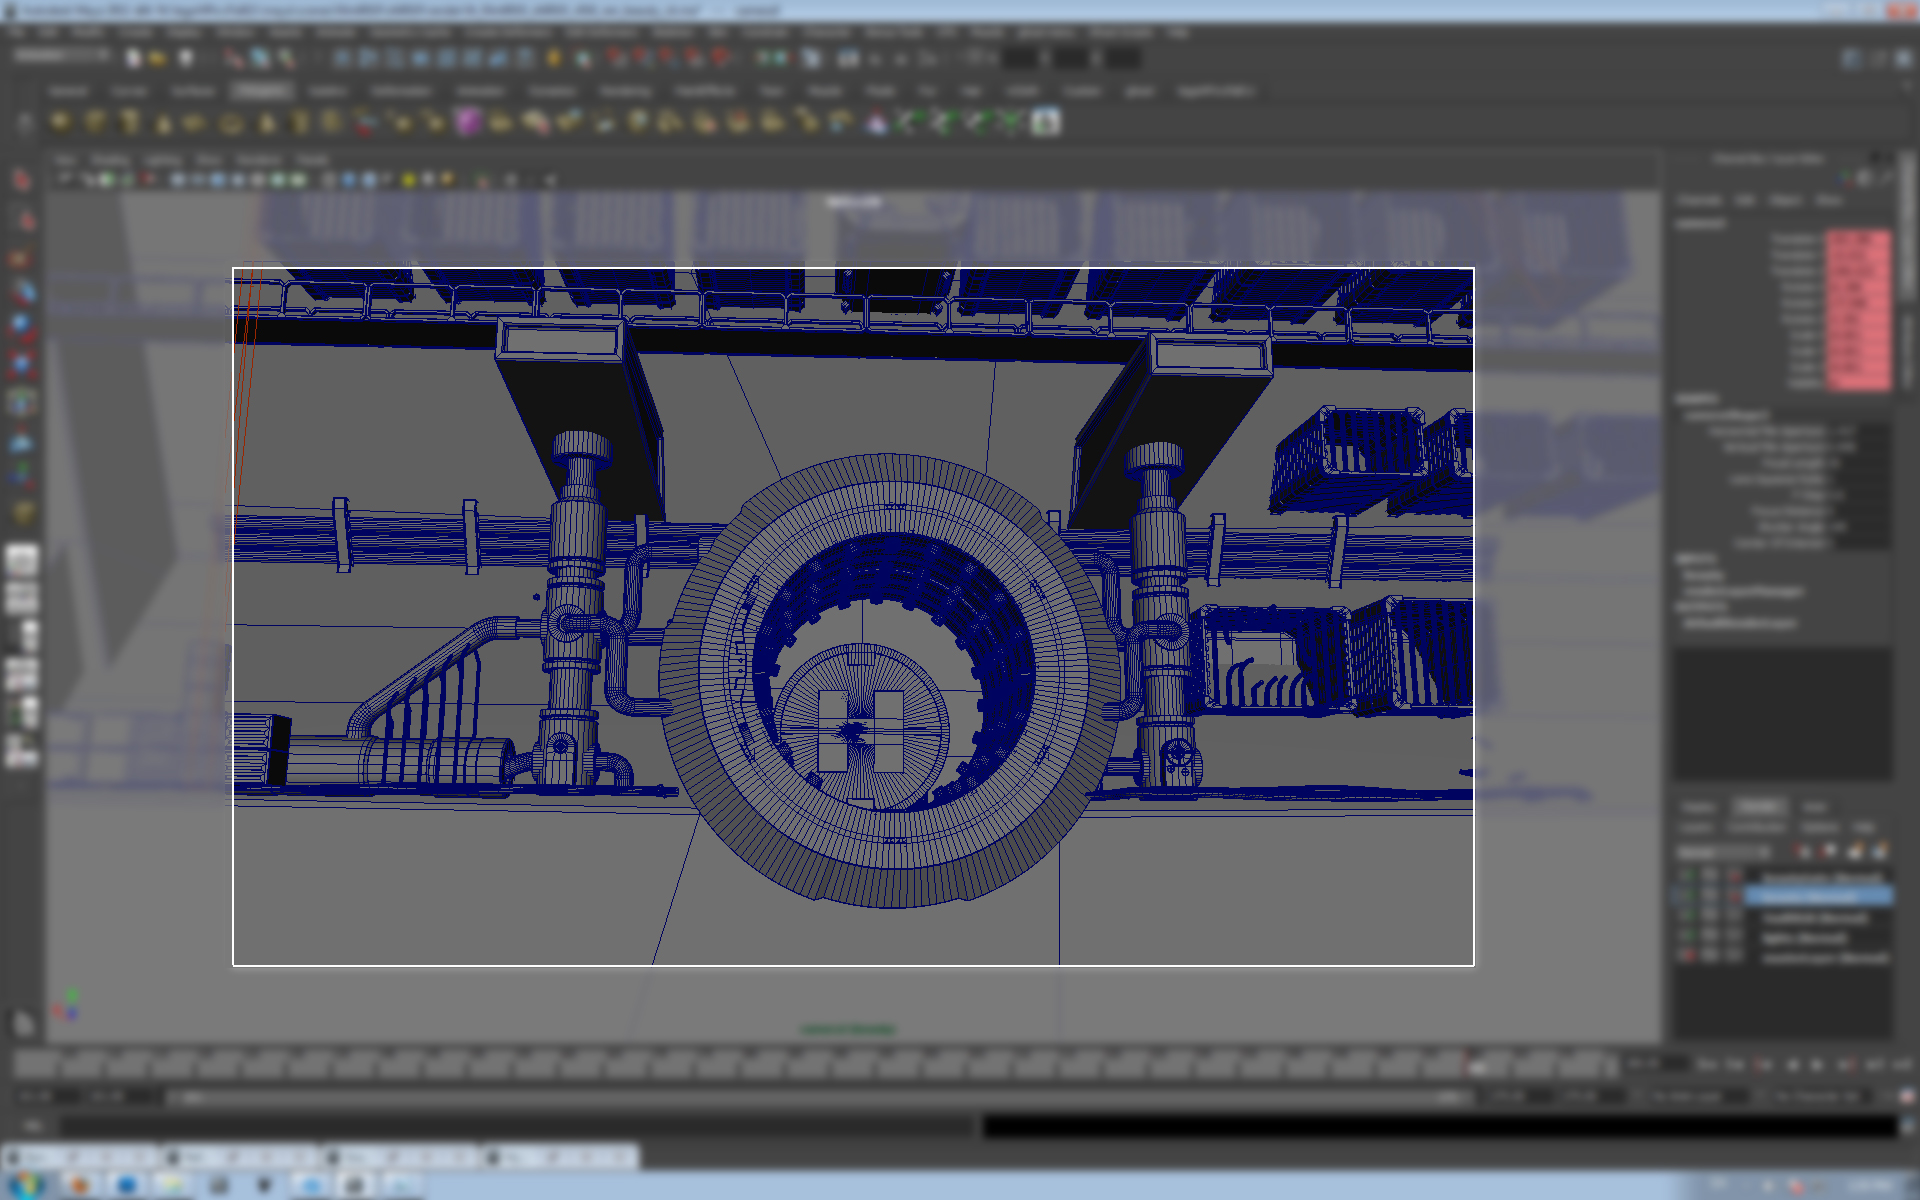Click the Windows Start button
The image size is (1920, 1200).
pyautogui.click(x=27, y=1185)
